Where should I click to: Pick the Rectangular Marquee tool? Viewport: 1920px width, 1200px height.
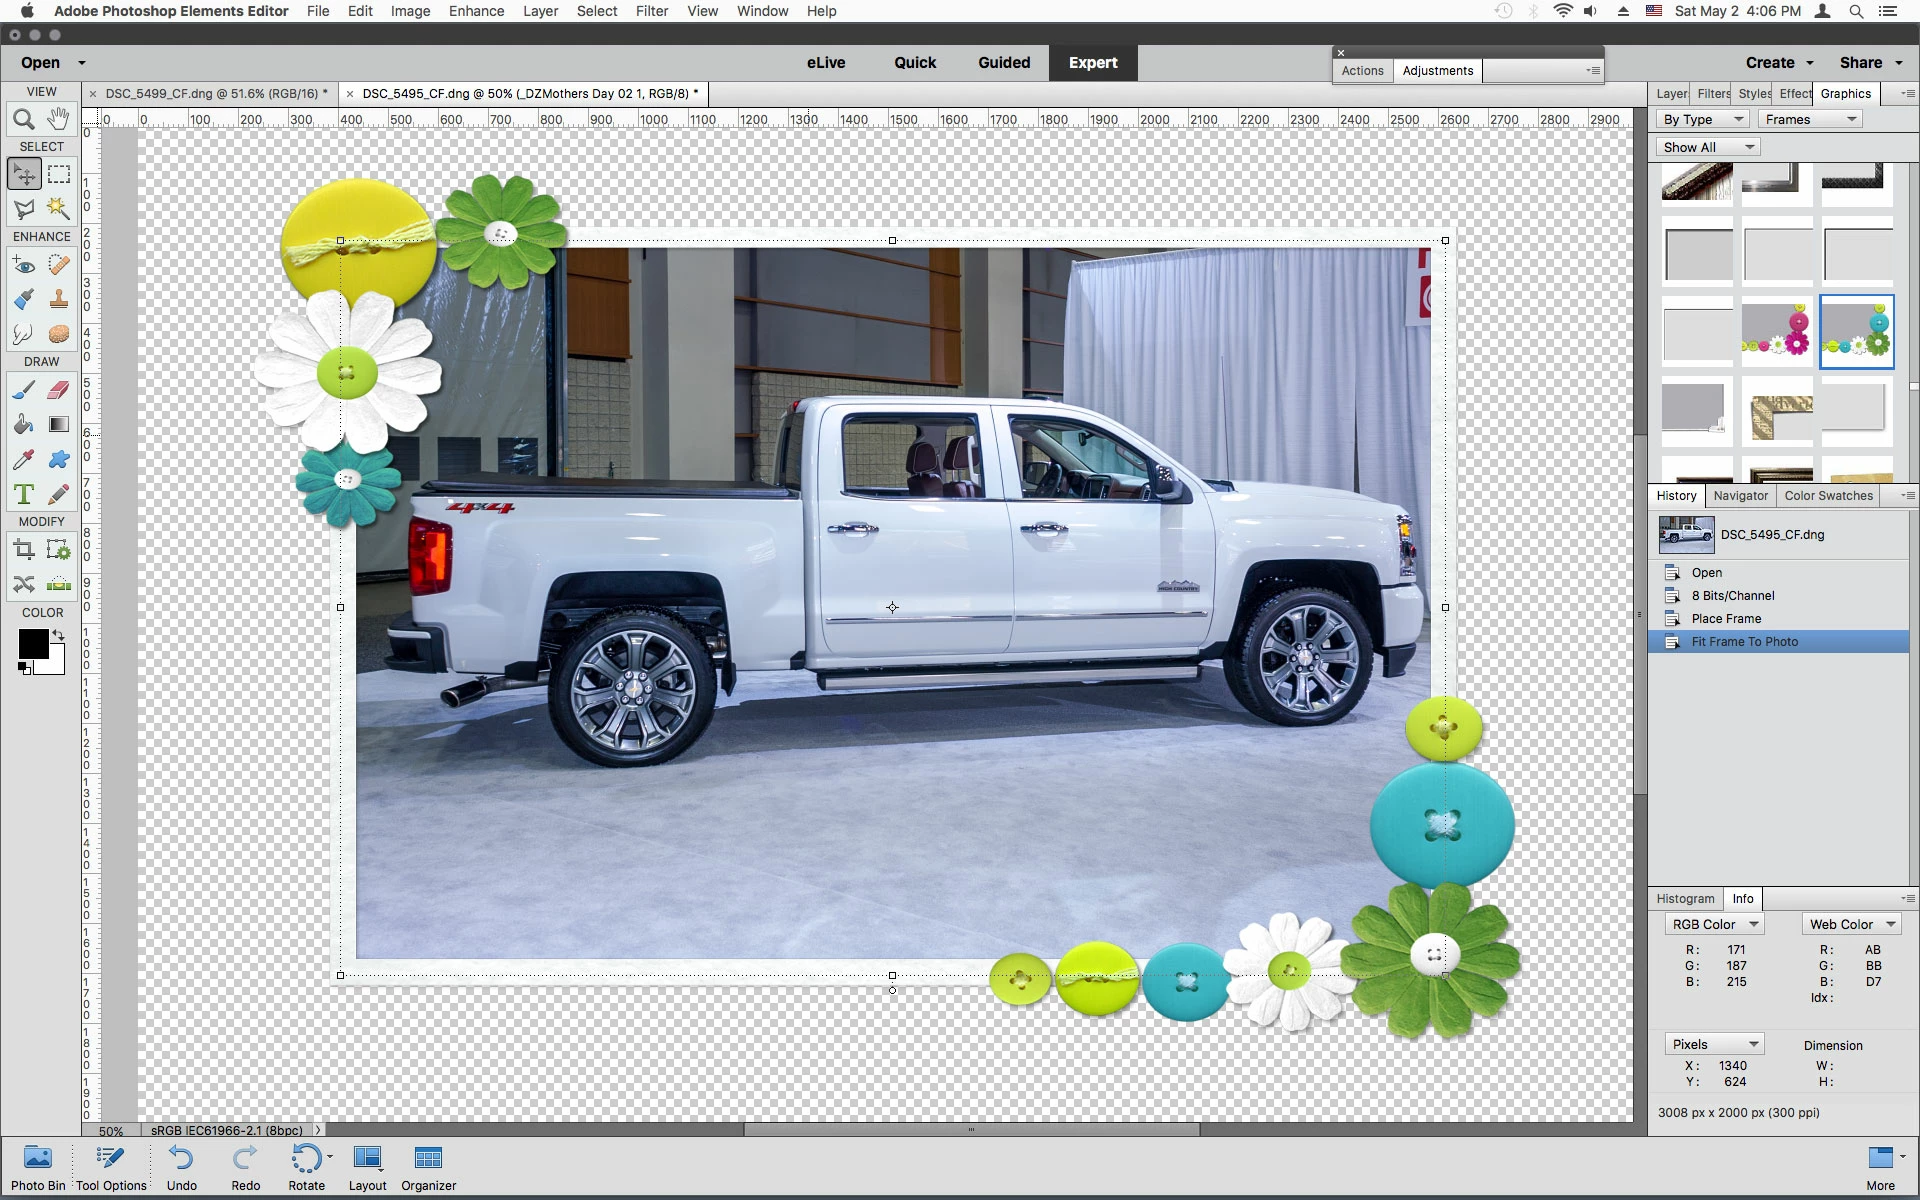tap(59, 174)
